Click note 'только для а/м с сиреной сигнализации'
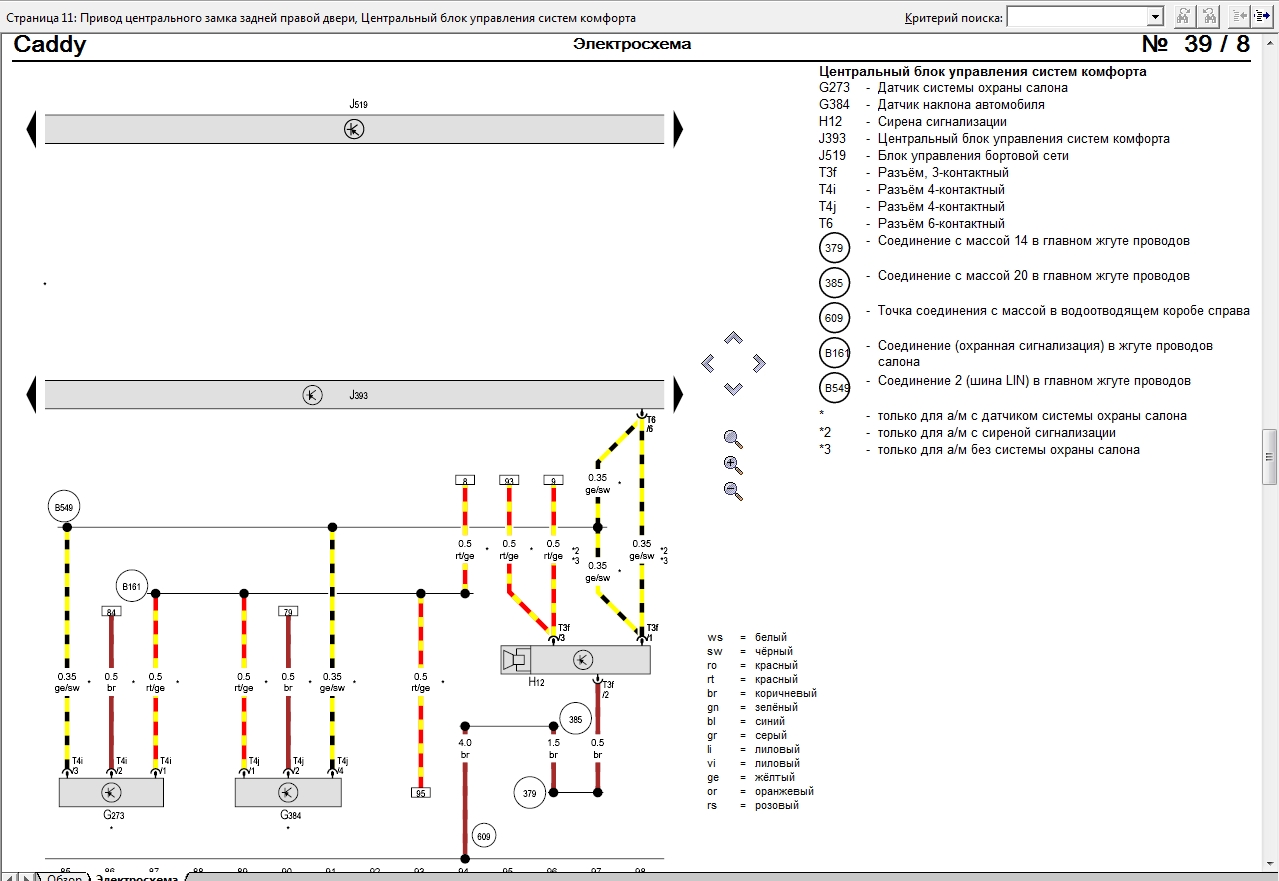Image resolution: width=1279 pixels, height=881 pixels. [997, 433]
